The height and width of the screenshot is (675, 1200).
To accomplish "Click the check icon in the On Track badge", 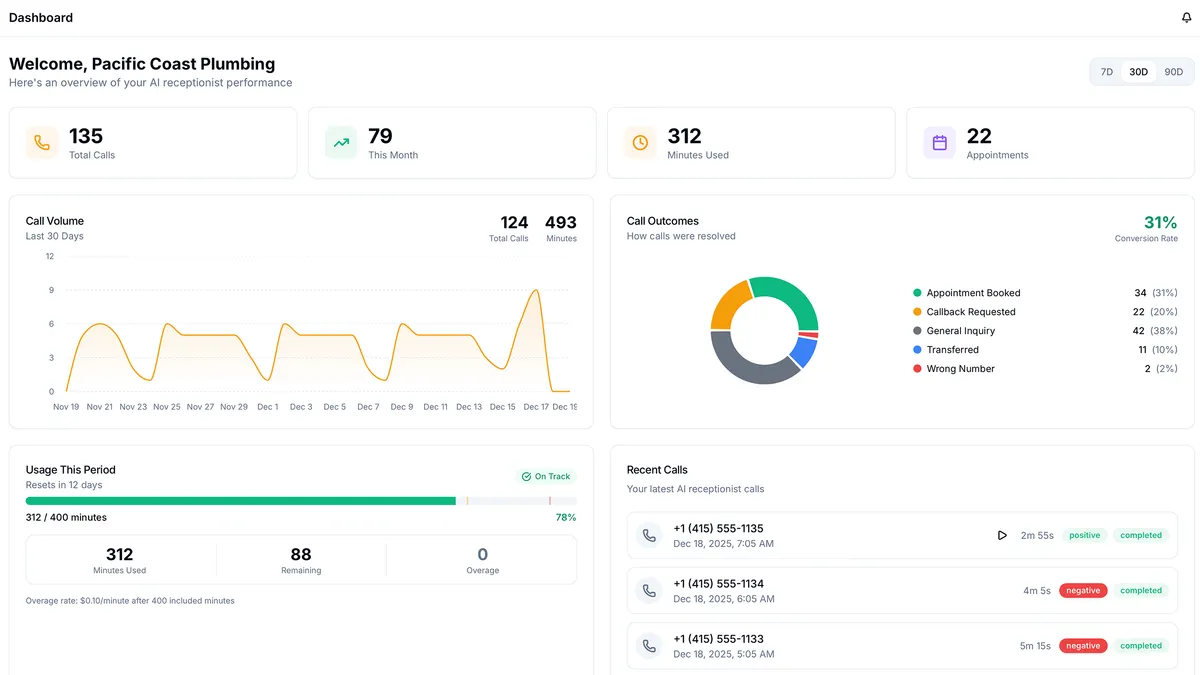I will pos(525,476).
